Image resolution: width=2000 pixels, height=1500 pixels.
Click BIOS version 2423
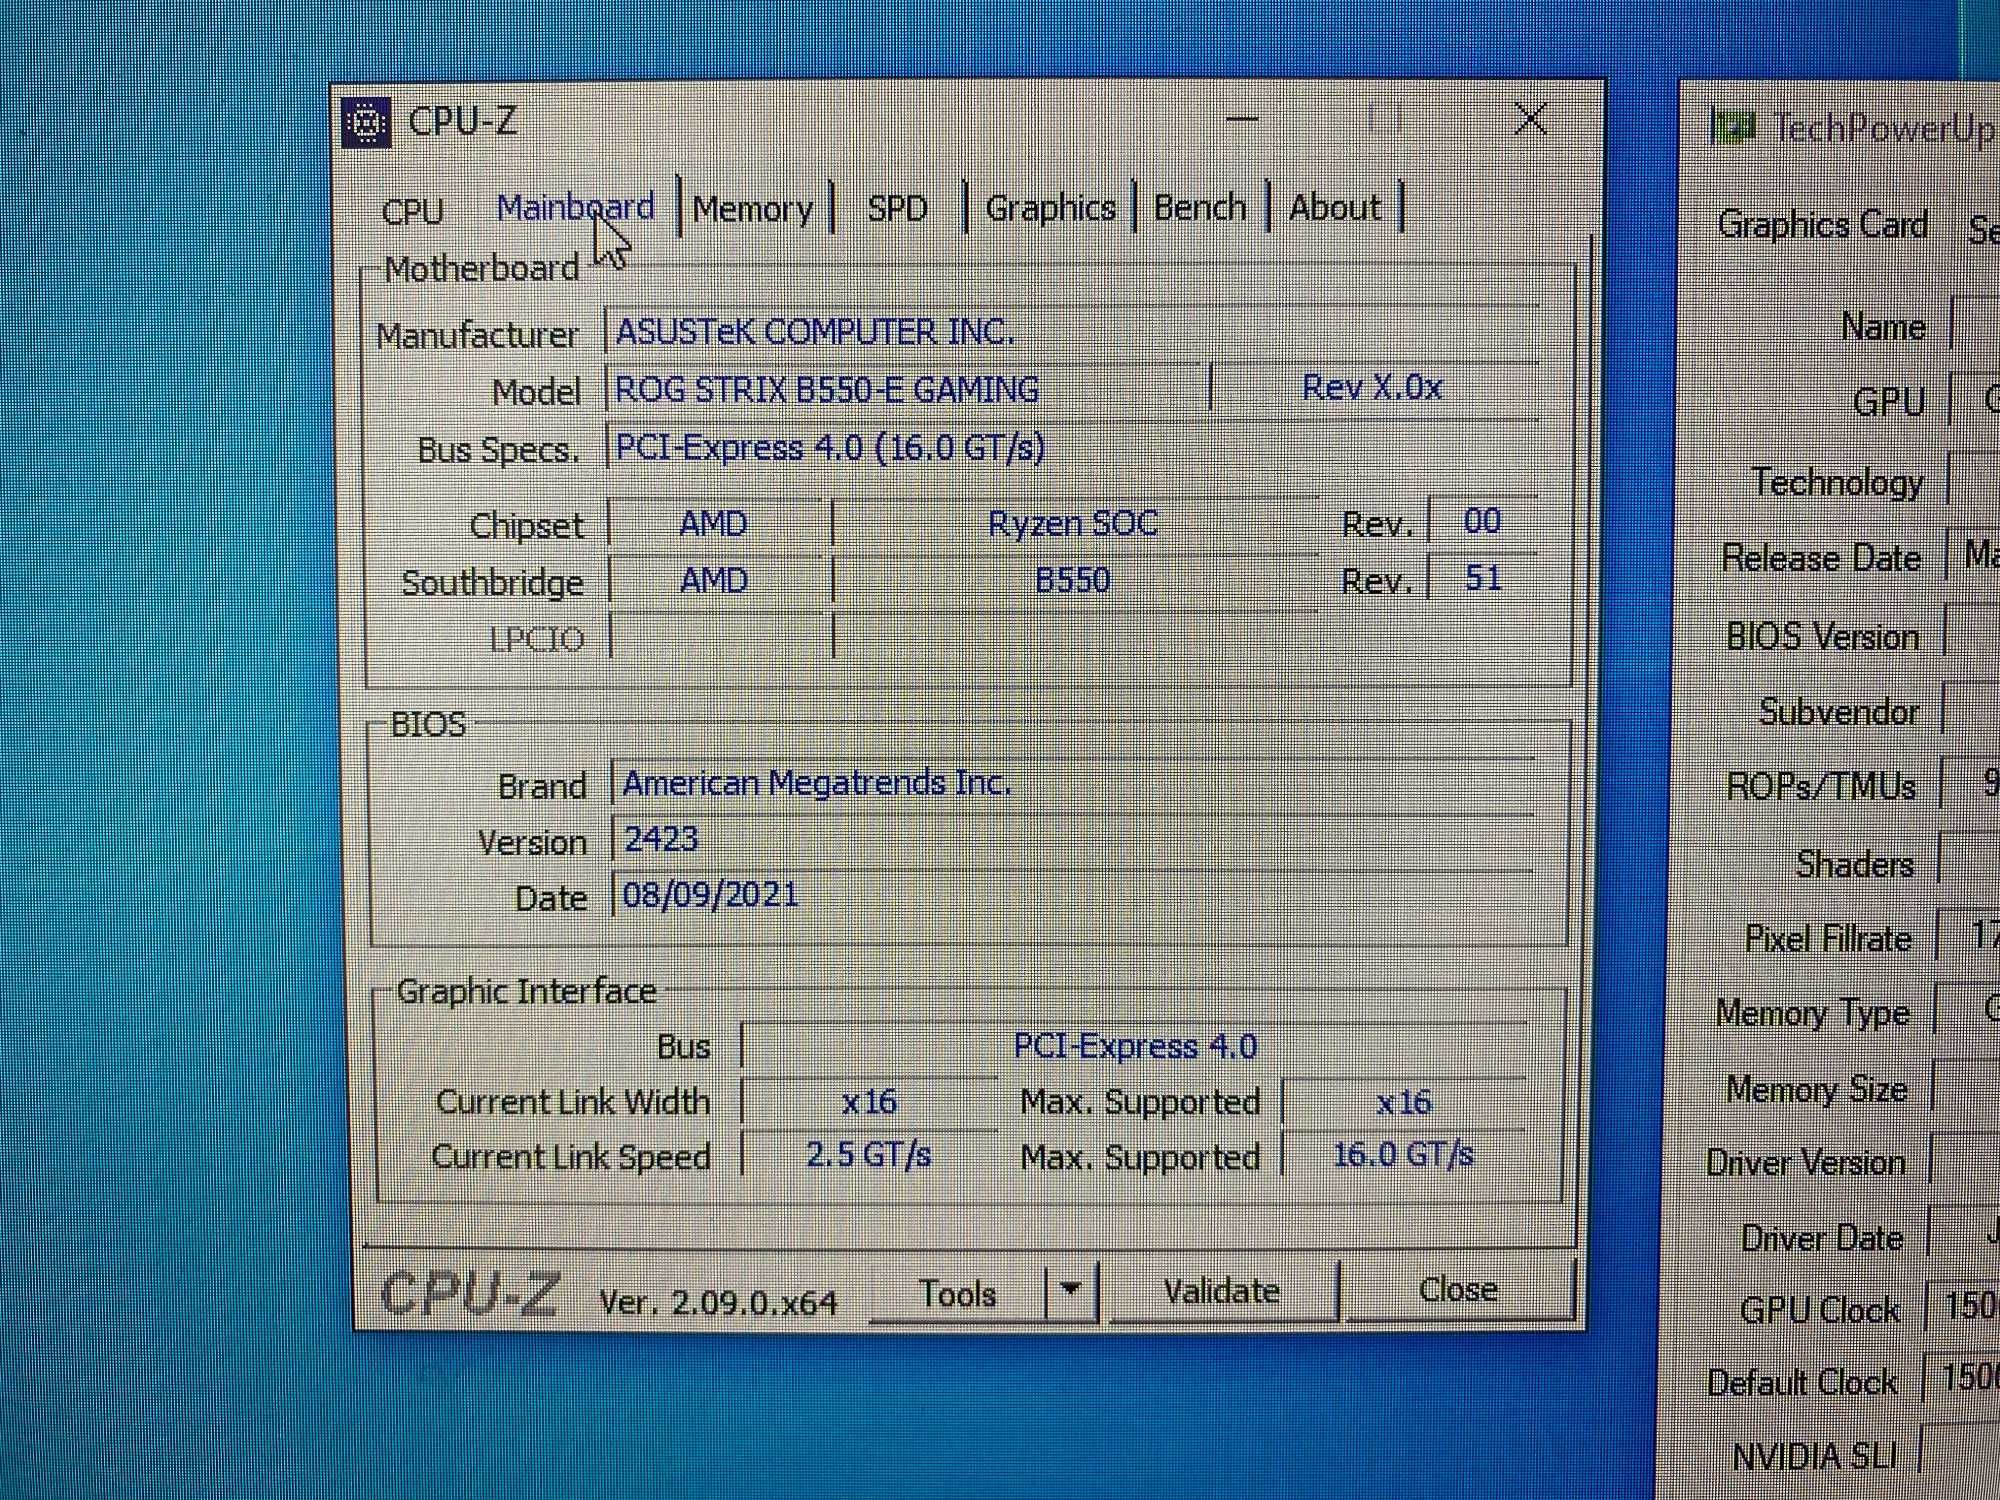(x=1072, y=839)
